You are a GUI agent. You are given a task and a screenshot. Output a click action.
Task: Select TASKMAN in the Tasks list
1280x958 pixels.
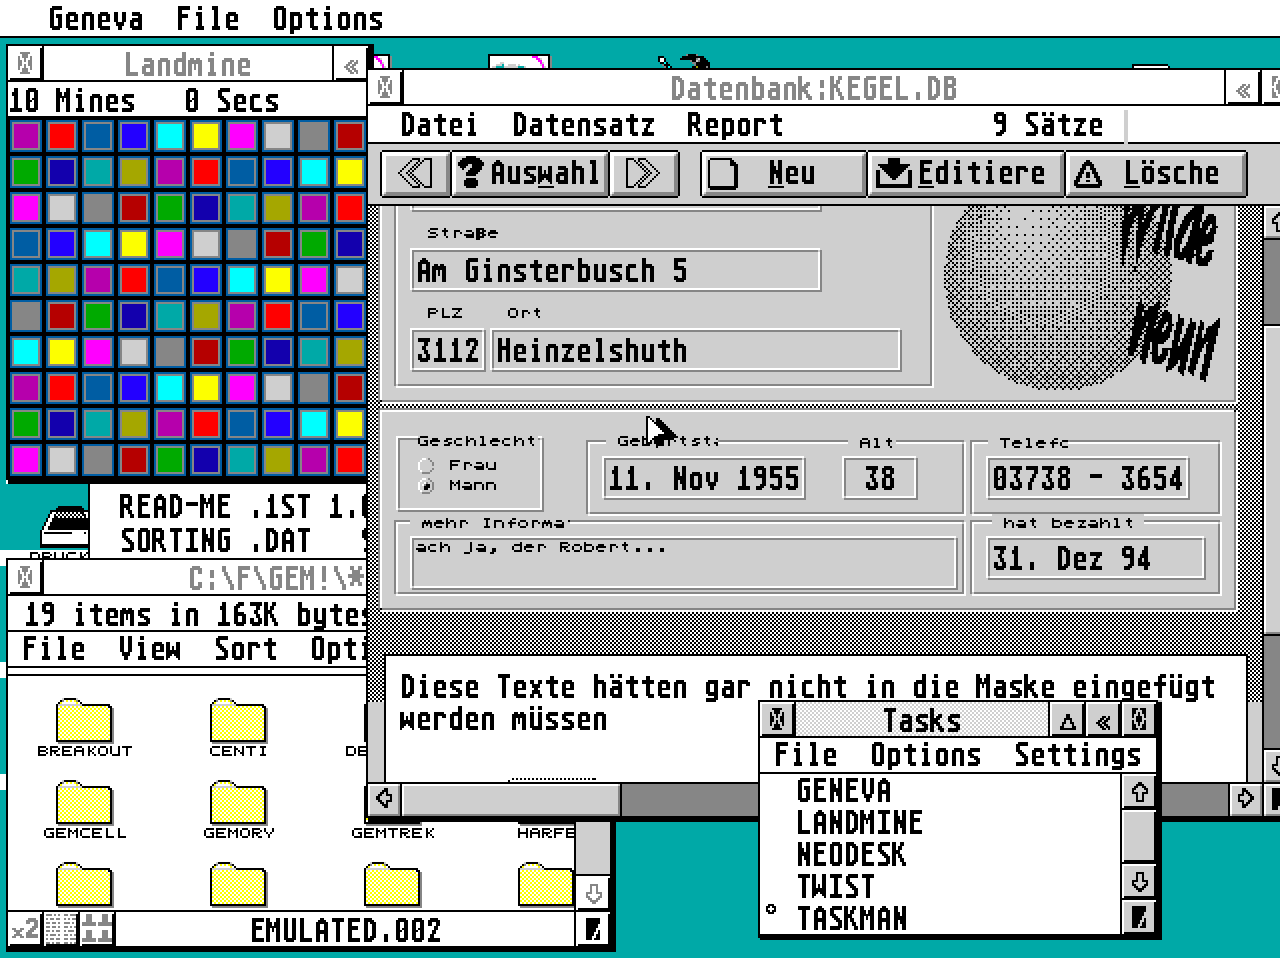tap(852, 918)
